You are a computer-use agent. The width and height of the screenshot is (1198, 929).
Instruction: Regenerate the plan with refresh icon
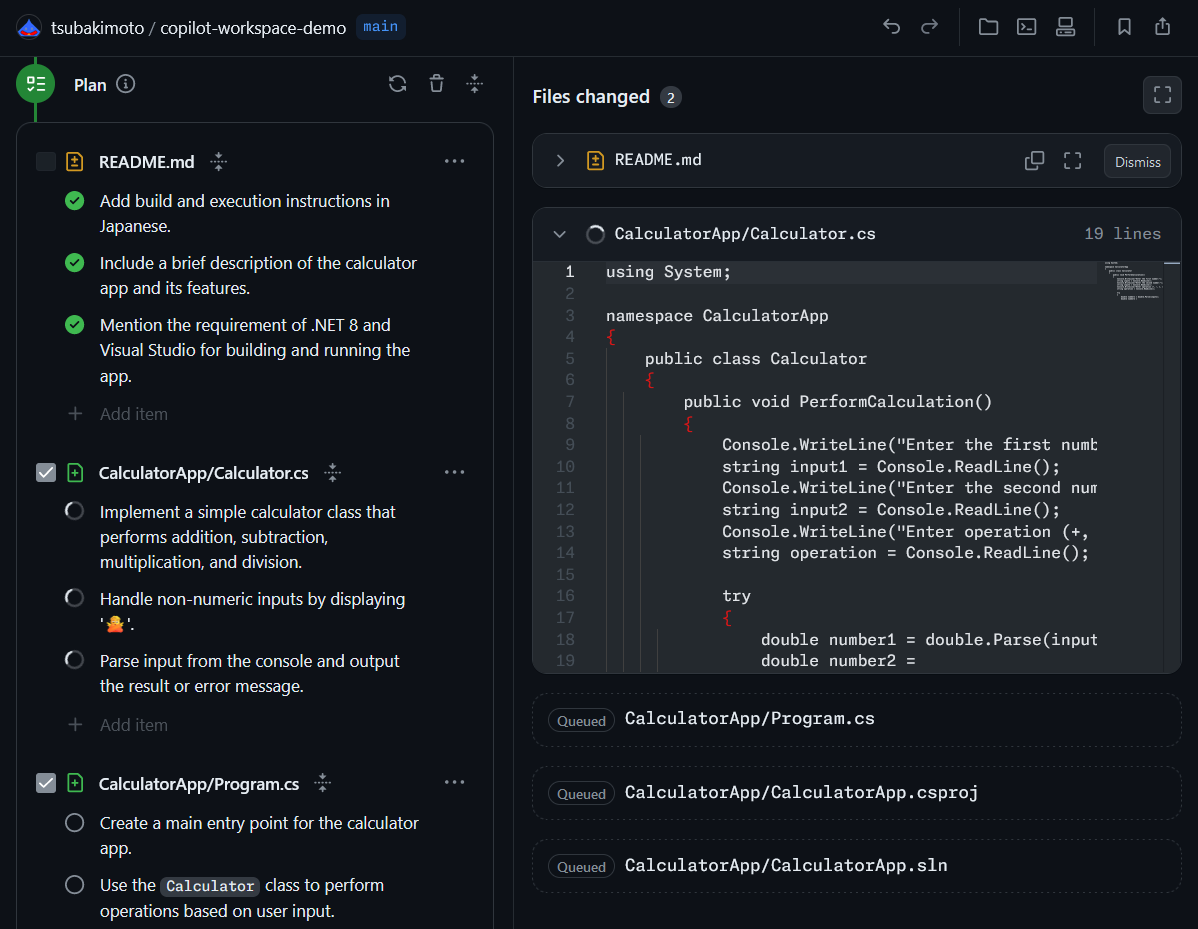click(x=397, y=83)
